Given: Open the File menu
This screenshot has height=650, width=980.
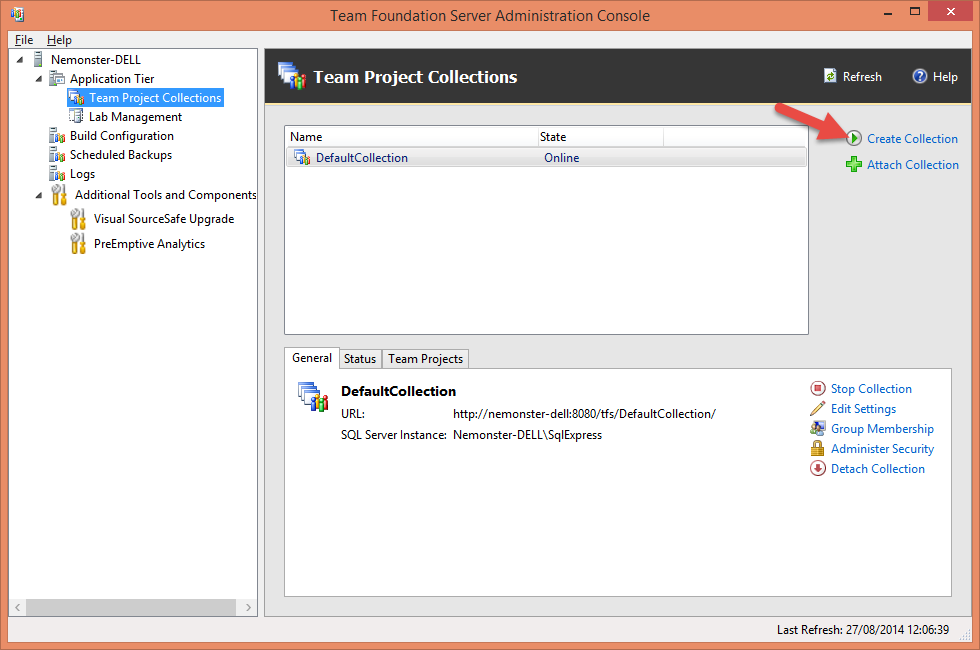Looking at the screenshot, I should (x=22, y=39).
